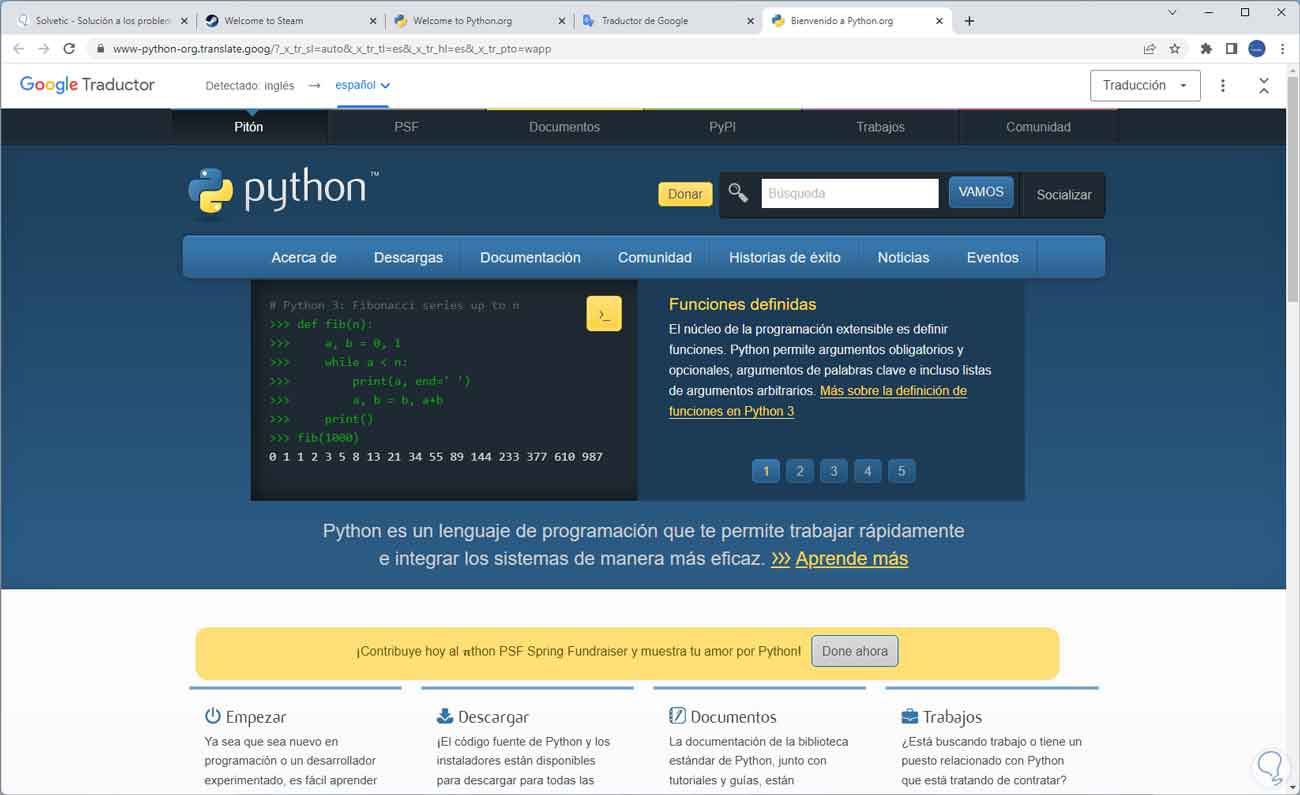Click the browser forward arrow
1300x795 pixels.
tap(43, 48)
